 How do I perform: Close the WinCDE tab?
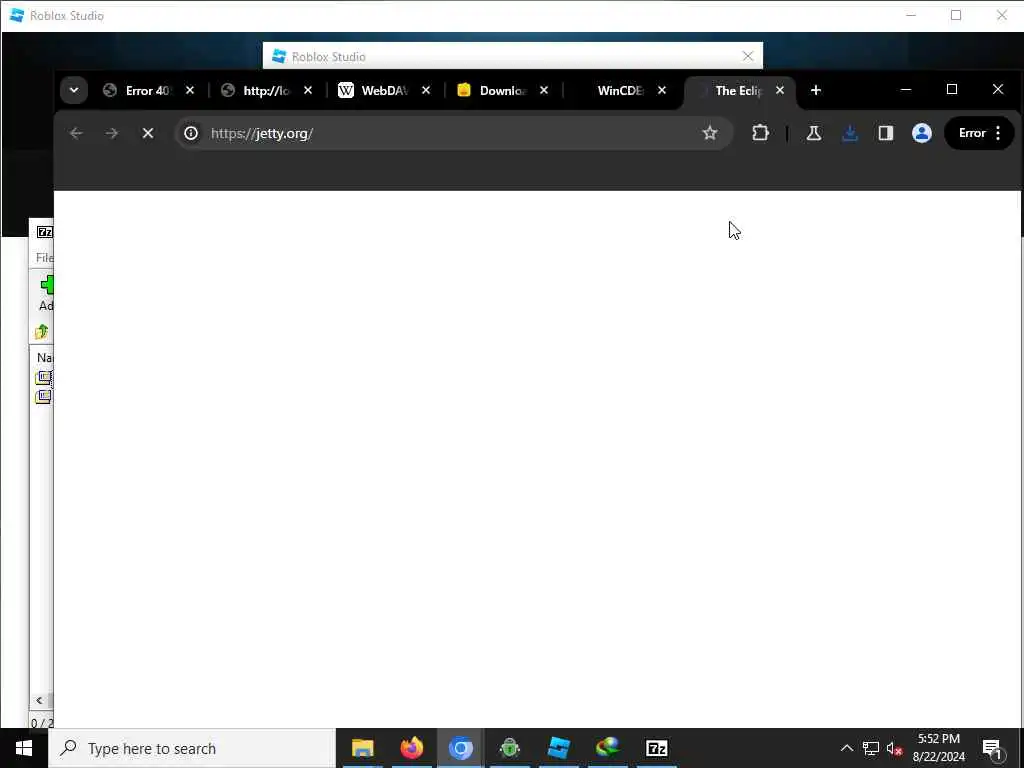point(662,90)
